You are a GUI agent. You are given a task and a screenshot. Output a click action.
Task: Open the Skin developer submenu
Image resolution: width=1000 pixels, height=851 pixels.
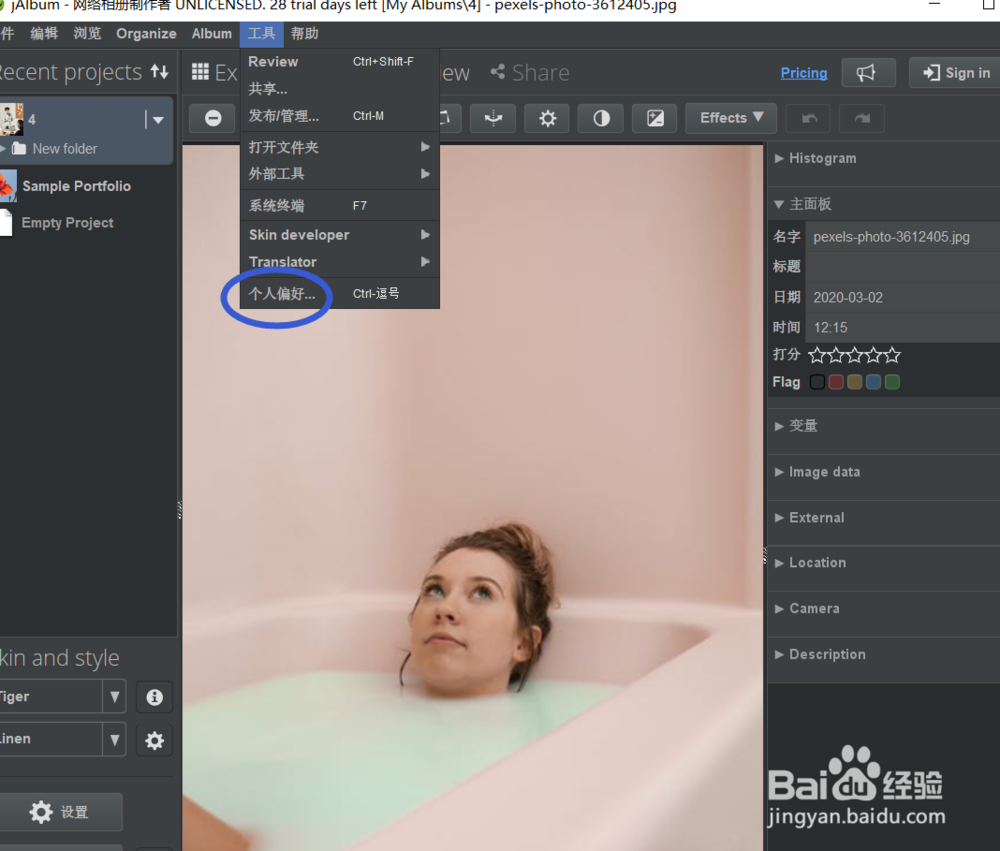click(x=339, y=235)
